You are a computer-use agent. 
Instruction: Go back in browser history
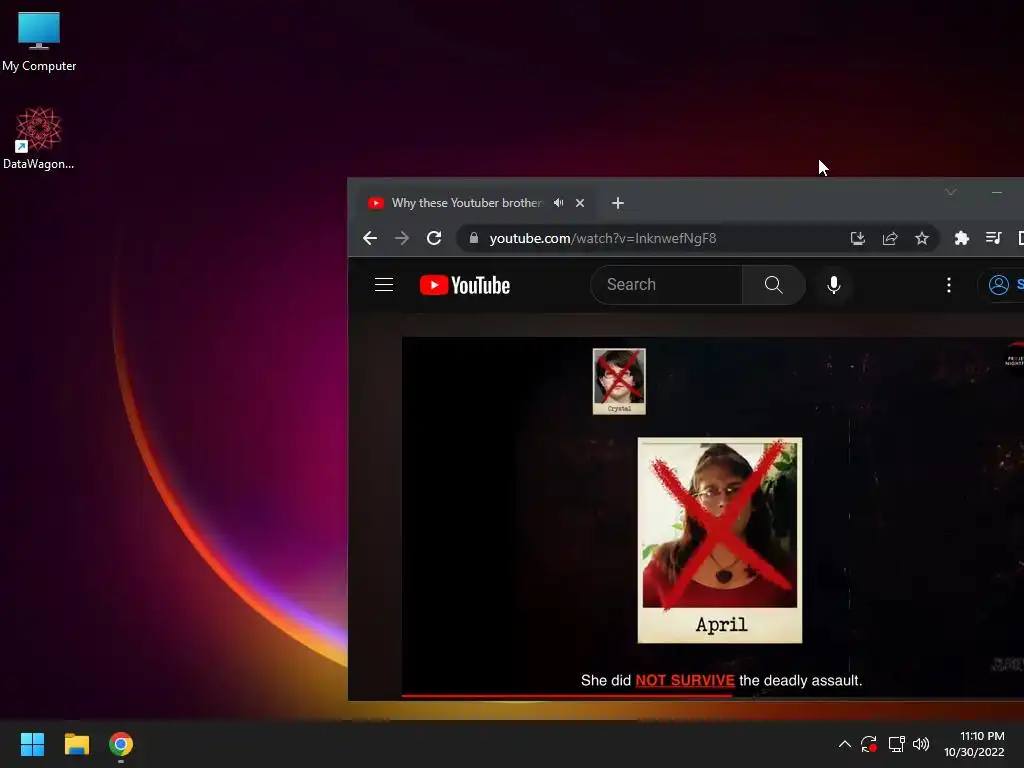click(370, 238)
